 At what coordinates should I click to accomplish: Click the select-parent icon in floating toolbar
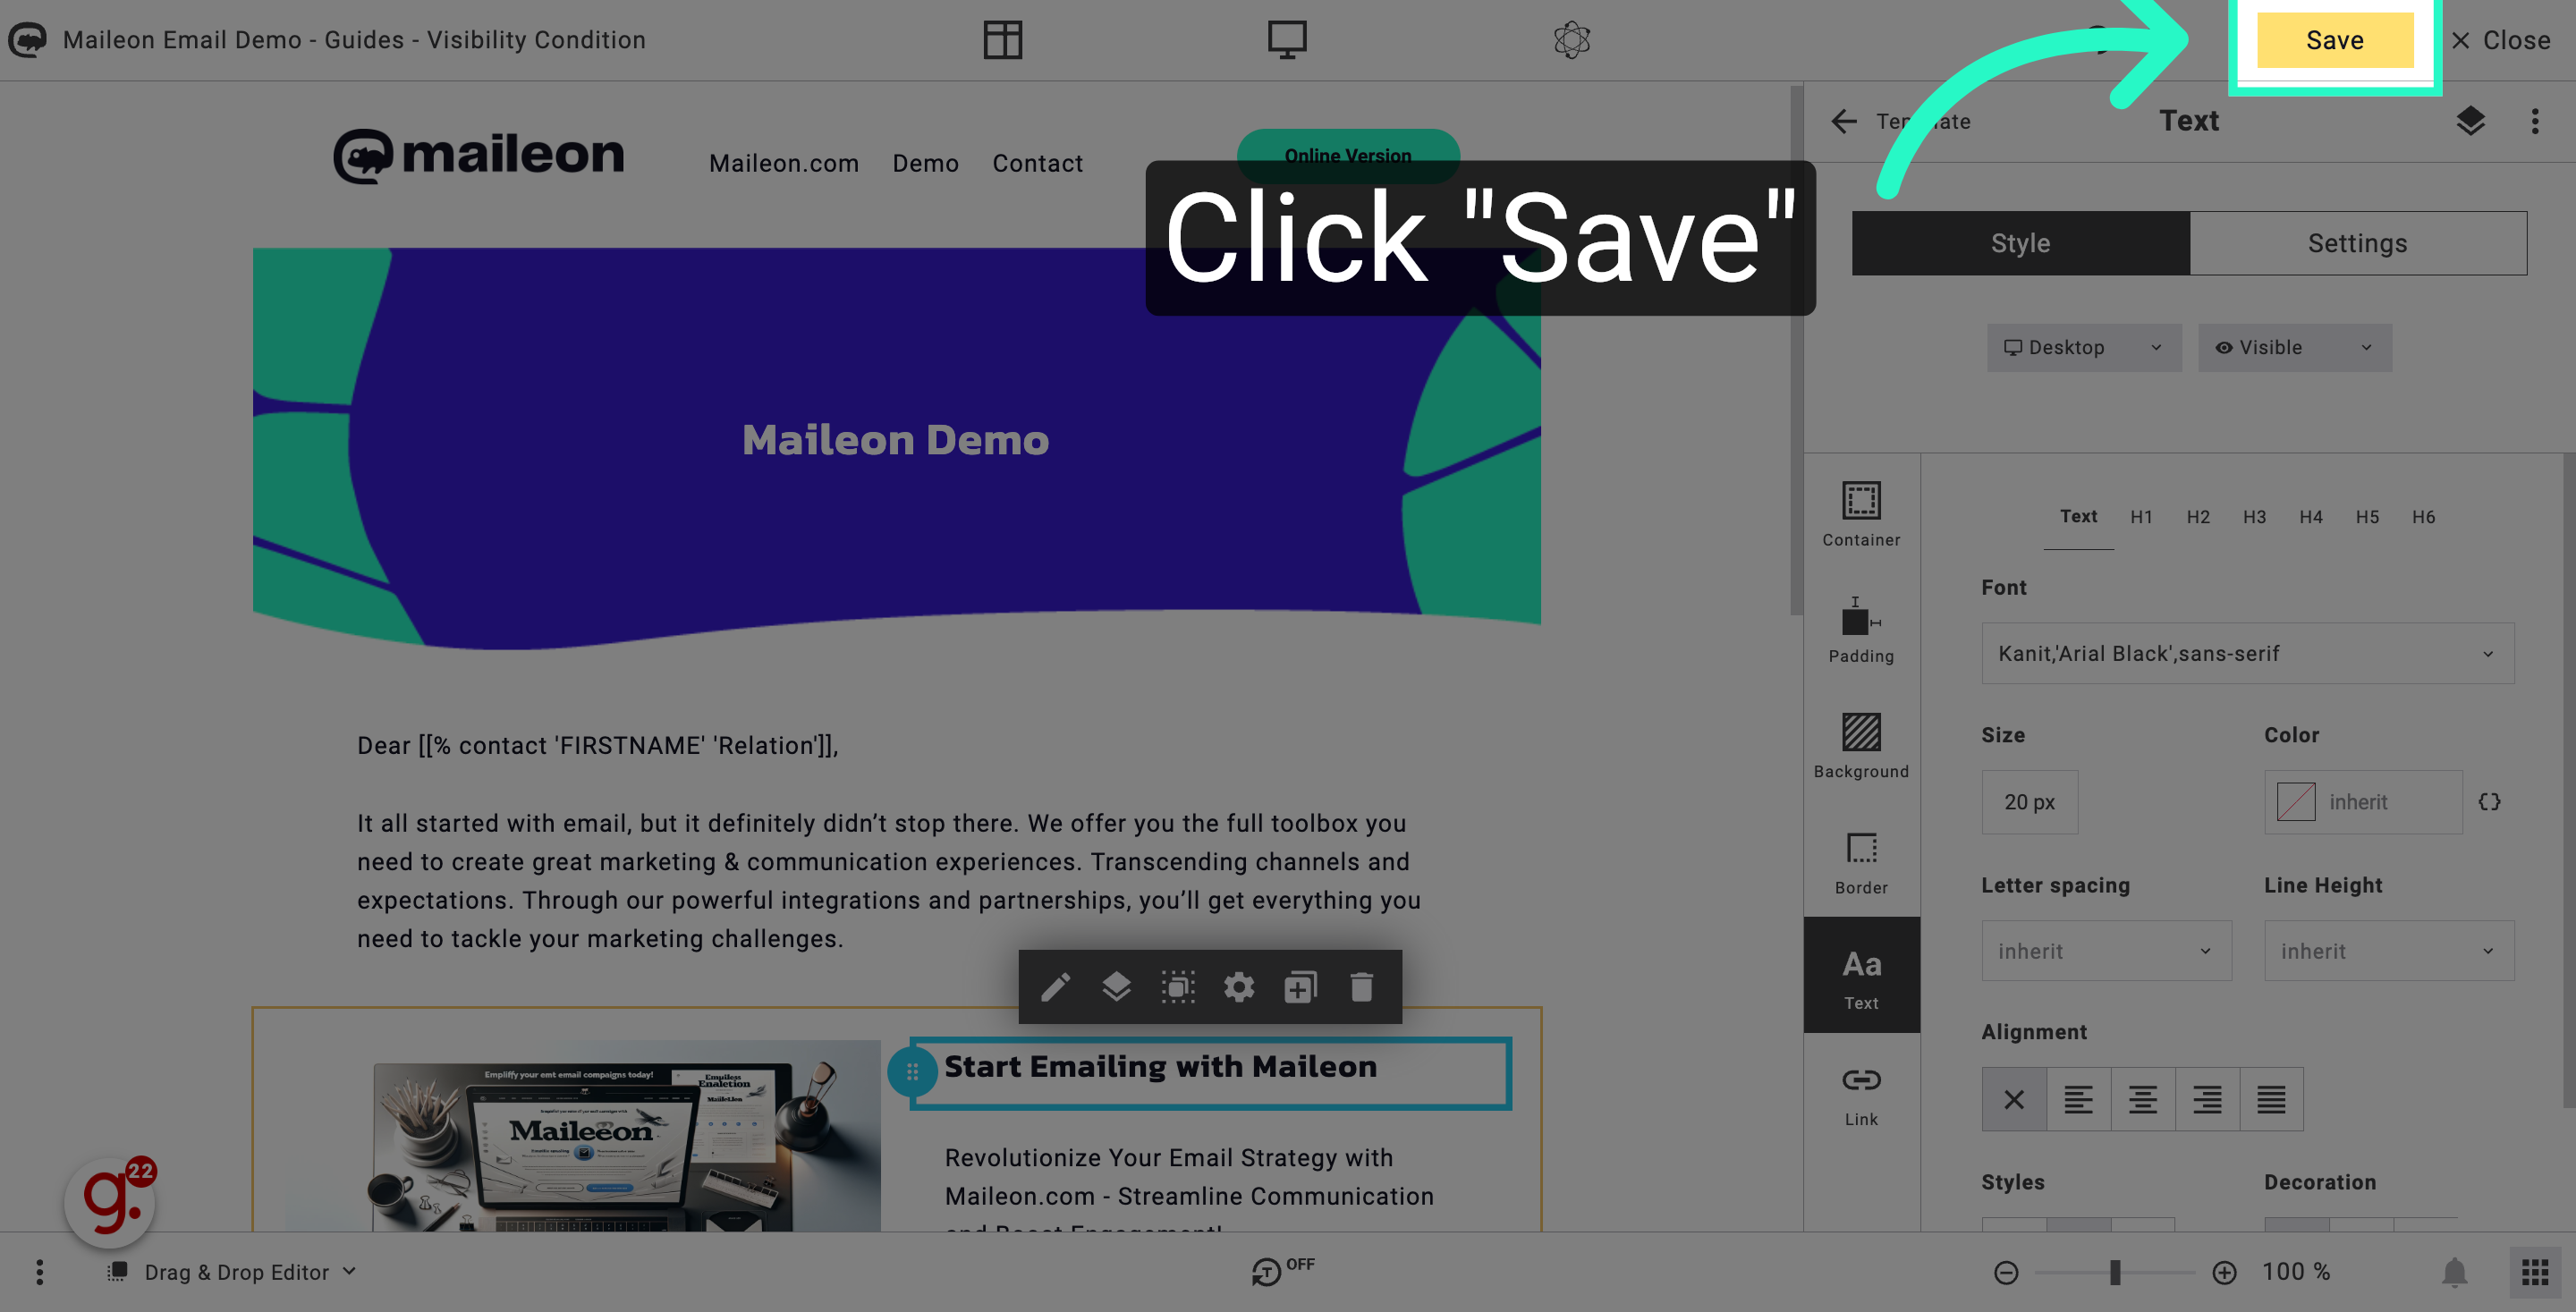pos(1177,987)
